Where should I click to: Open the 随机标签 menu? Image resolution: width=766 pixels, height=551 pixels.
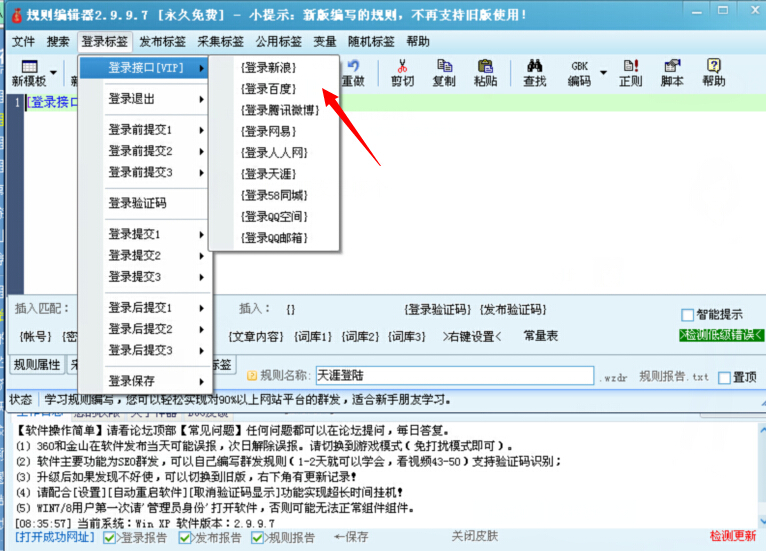371,42
